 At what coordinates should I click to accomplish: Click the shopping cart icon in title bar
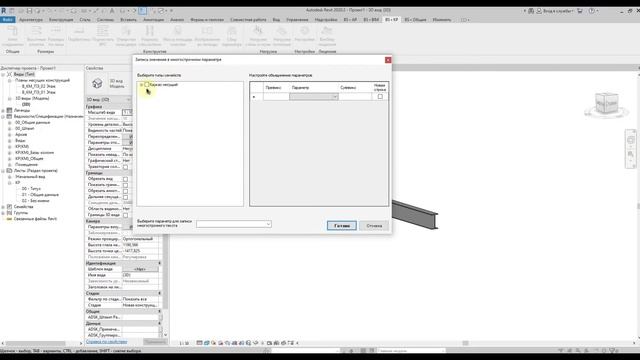pyautogui.click(x=580, y=11)
